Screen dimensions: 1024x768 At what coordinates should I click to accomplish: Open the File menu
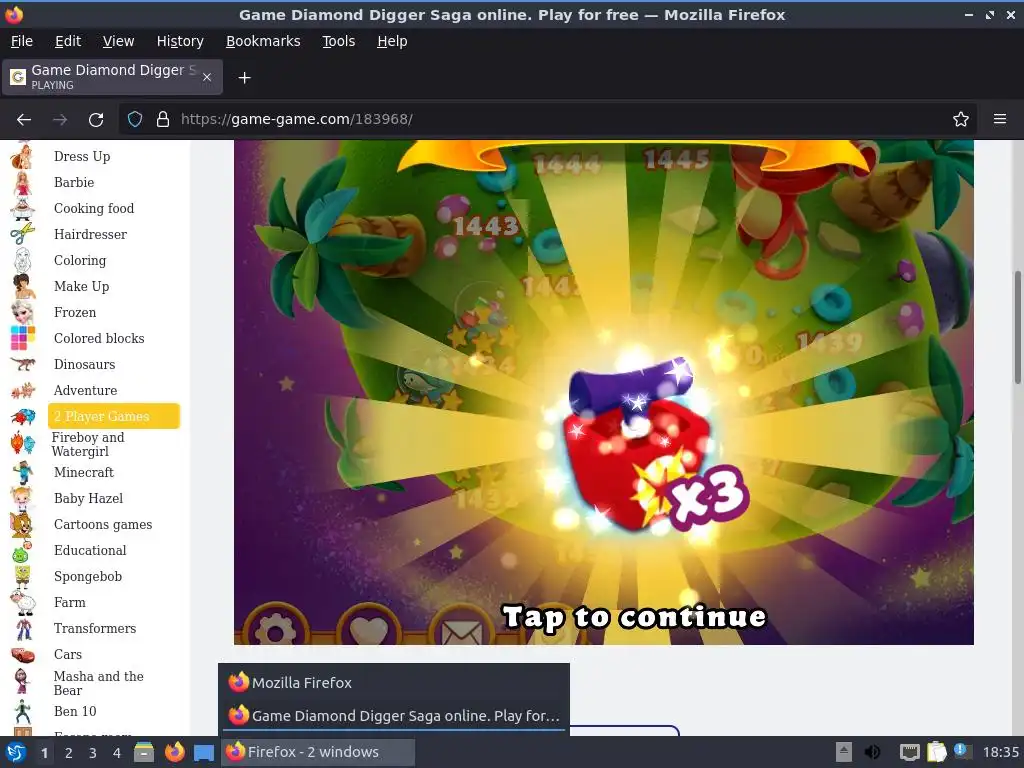click(22, 41)
